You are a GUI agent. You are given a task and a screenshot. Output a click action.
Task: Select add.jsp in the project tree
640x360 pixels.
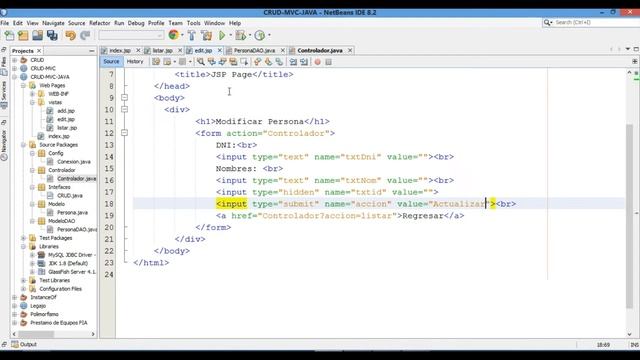(65, 111)
